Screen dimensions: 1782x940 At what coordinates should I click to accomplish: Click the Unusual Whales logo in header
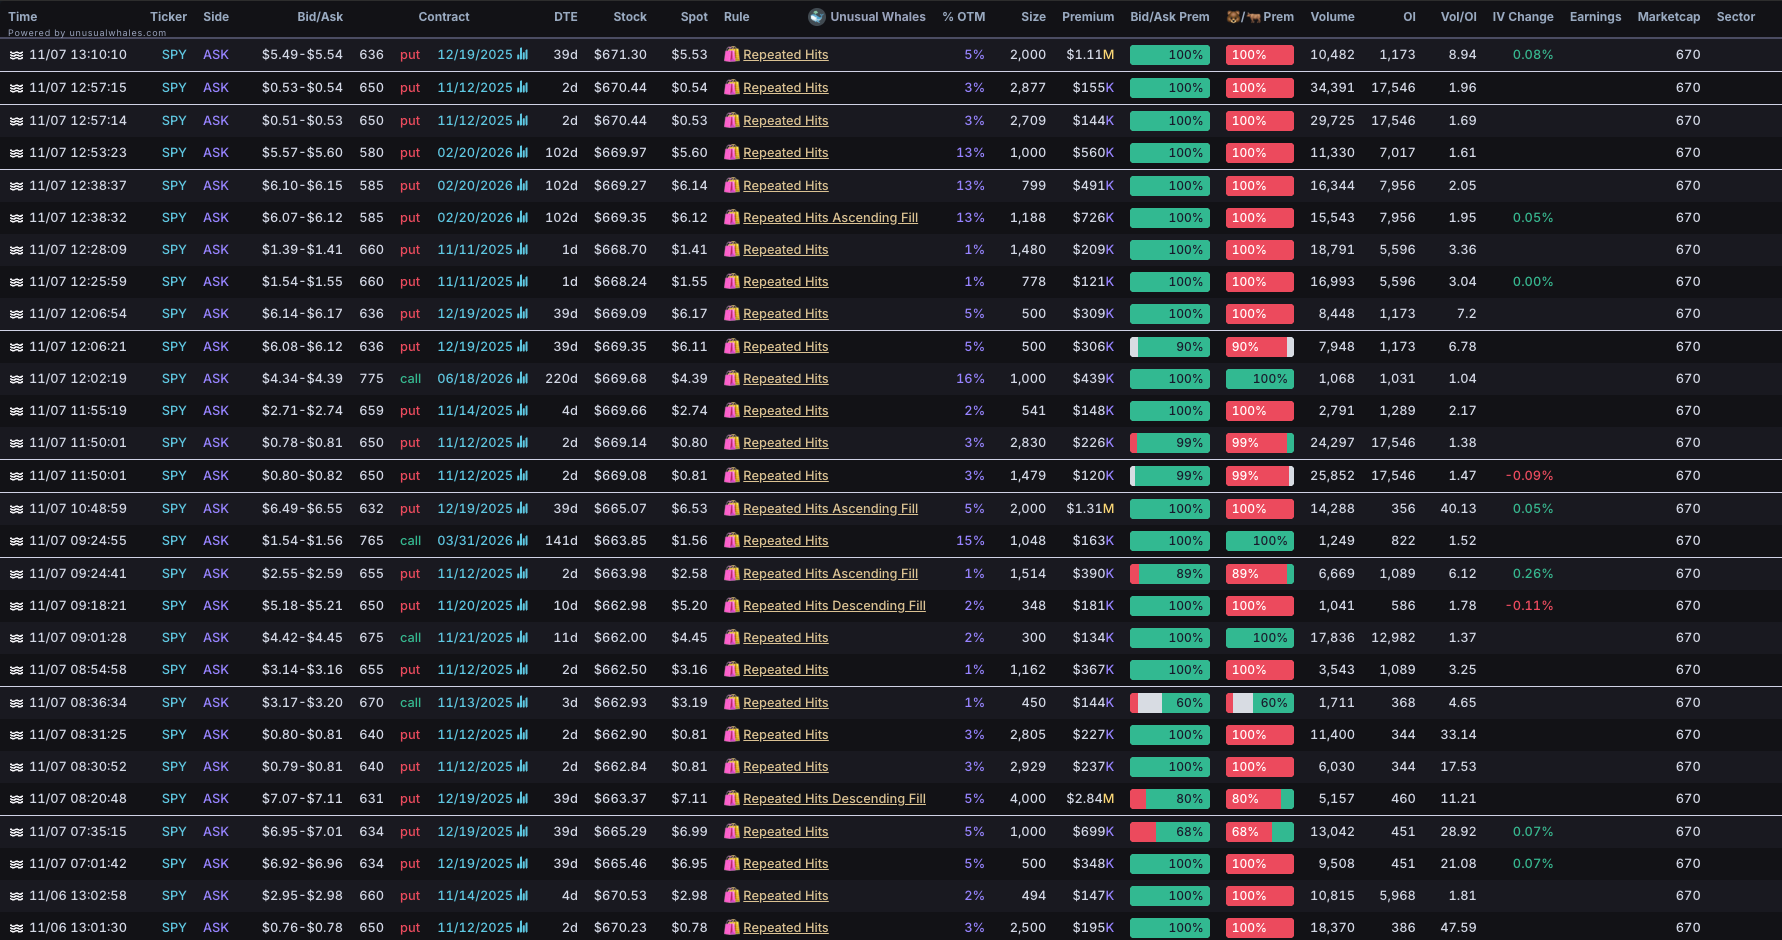pos(817,17)
